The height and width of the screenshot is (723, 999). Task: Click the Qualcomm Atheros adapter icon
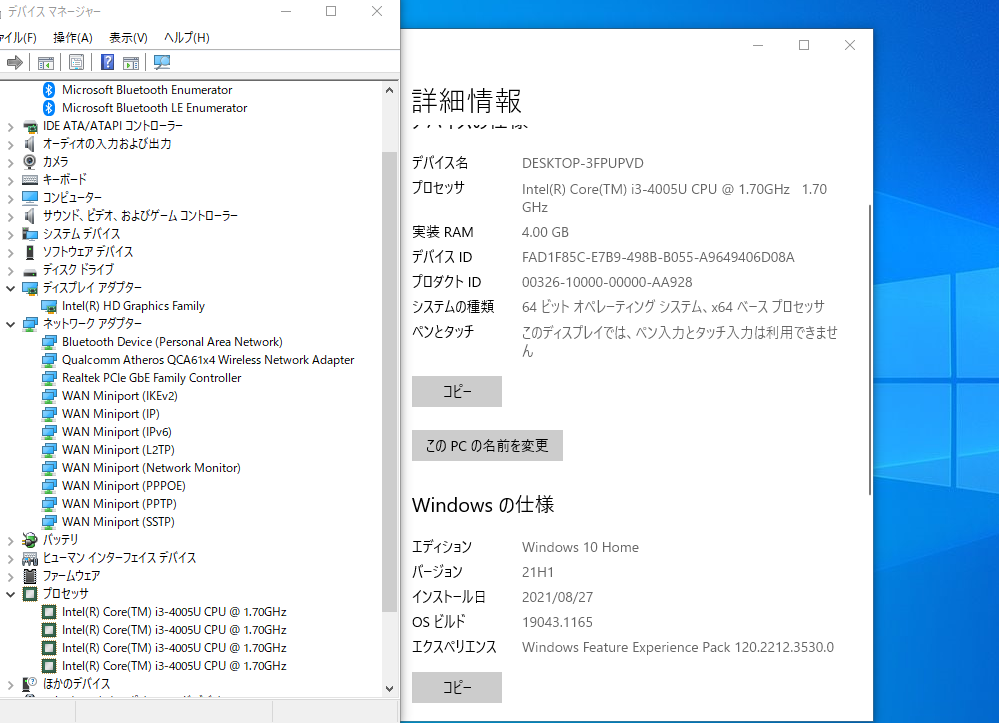pyautogui.click(x=49, y=360)
